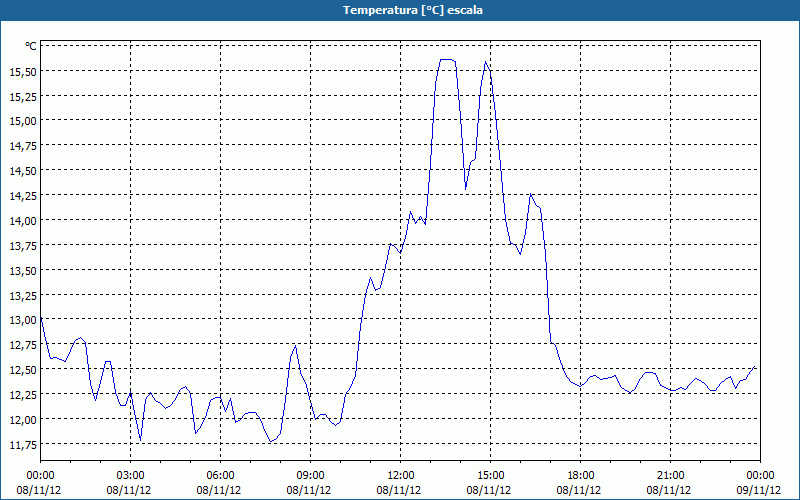Select the 12,00 y-axis label
Viewport: 800px width, 500px height.
coord(23,419)
